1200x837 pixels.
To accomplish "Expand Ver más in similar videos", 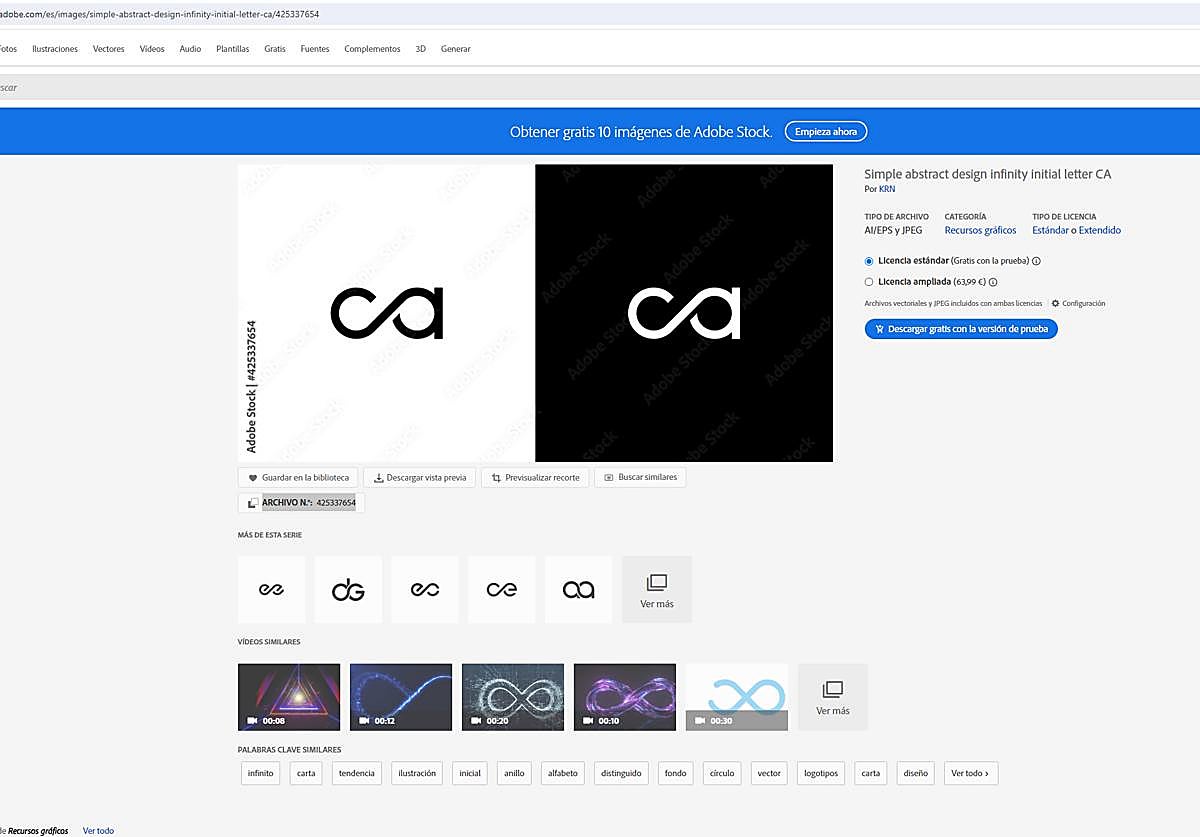I will tap(832, 697).
